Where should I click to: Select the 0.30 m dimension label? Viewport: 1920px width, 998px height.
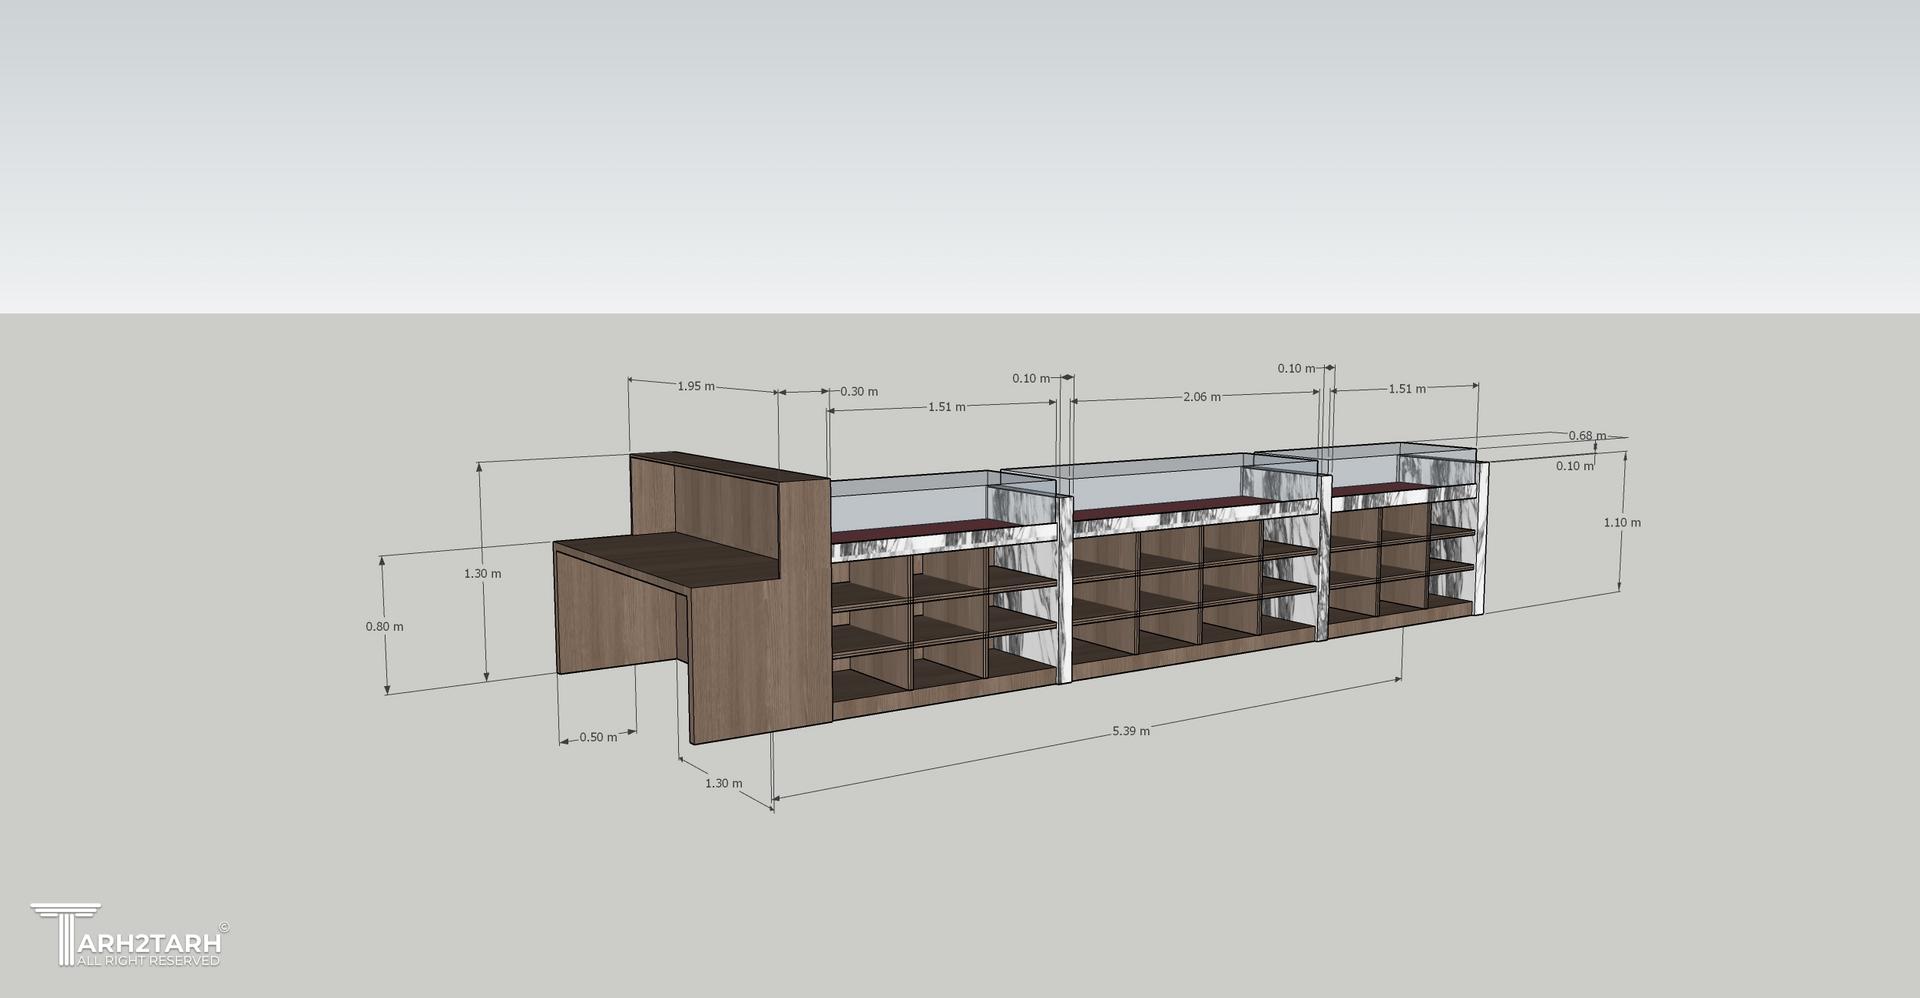(x=858, y=391)
